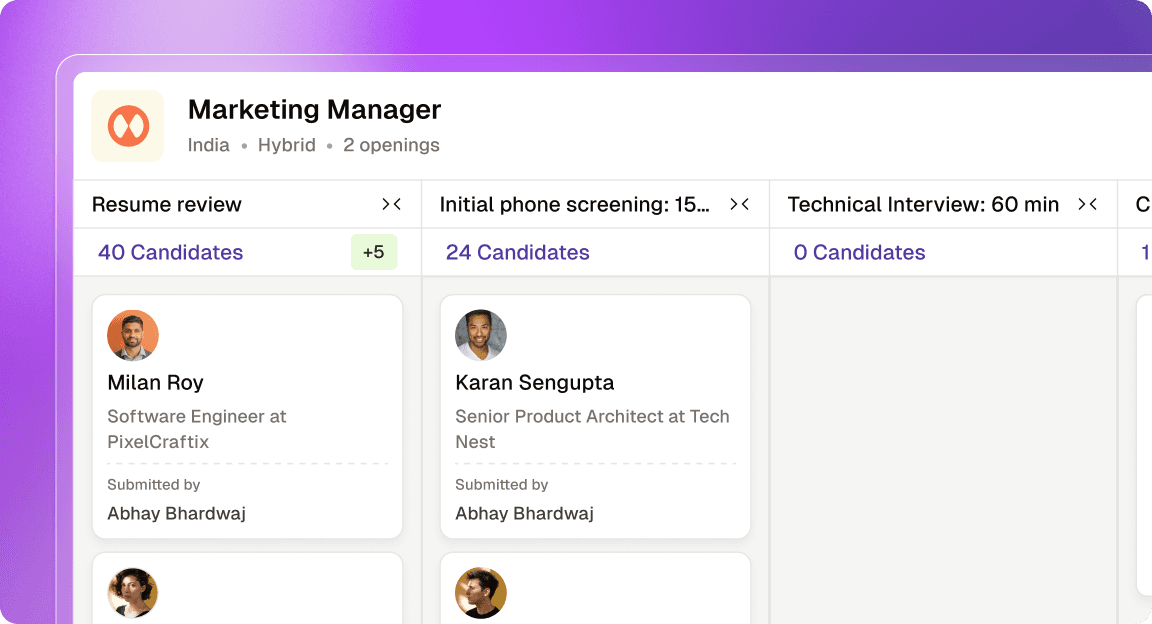The image size is (1152, 624).
Task: Click Abhay Bhardwaj under Milan Roy's card
Action: pyautogui.click(x=176, y=513)
